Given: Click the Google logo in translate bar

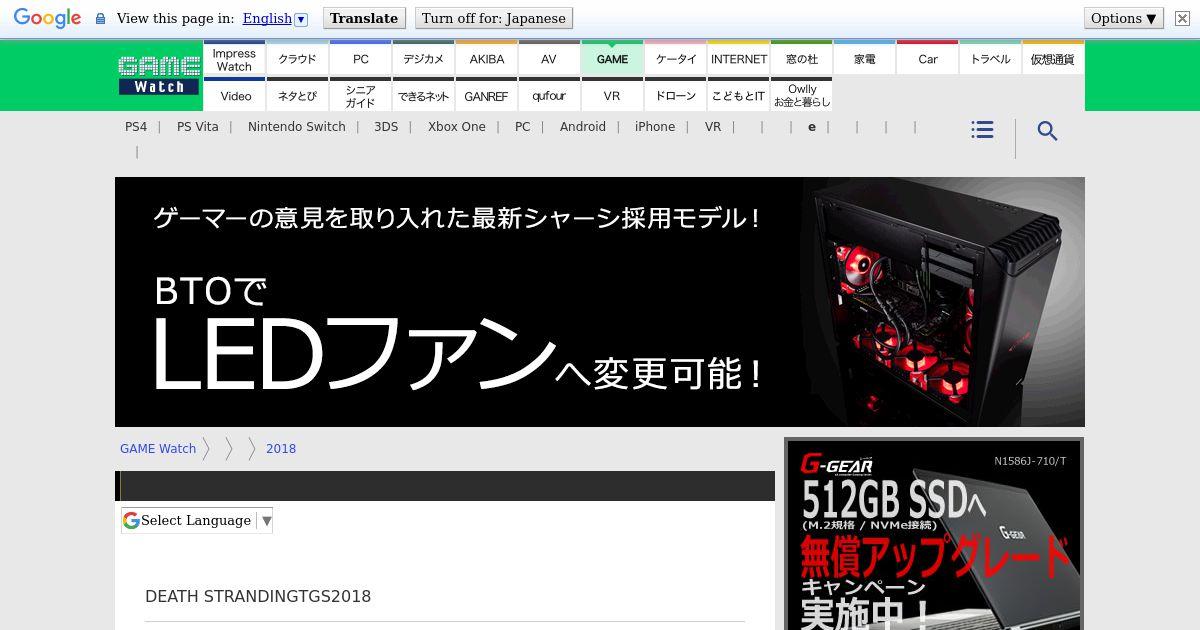Looking at the screenshot, I should pos(47,18).
